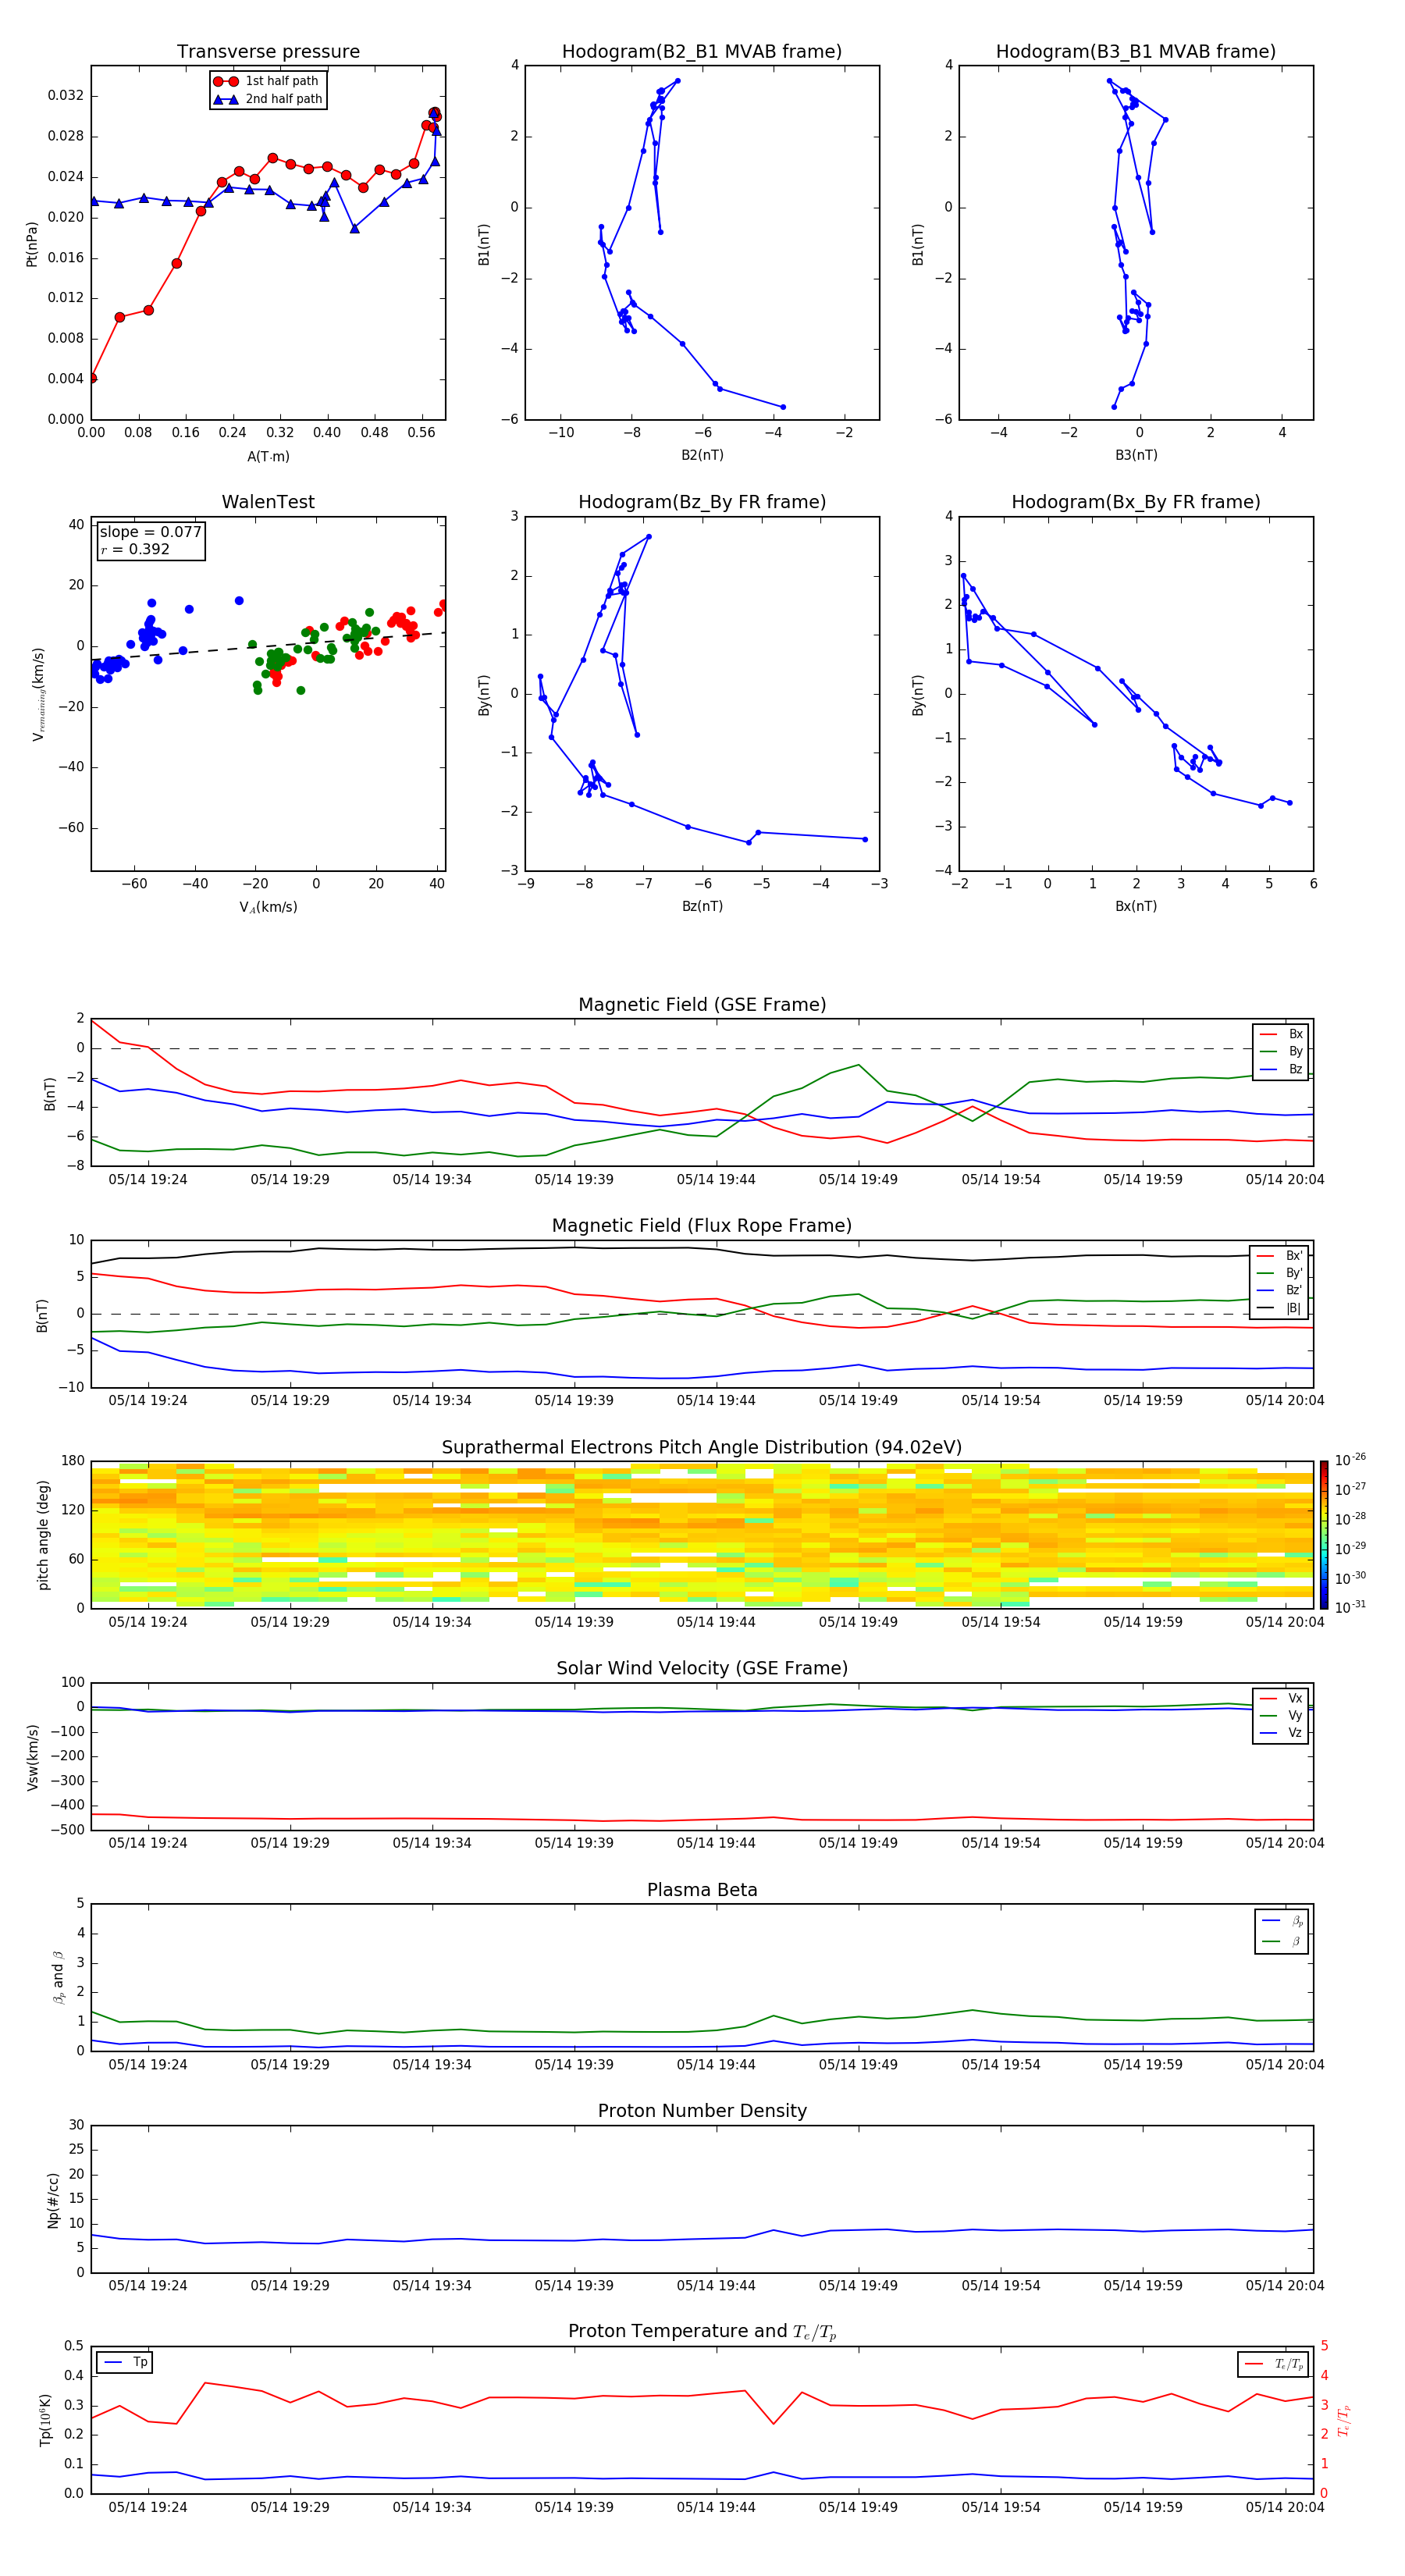Click the 'Np(#/cc)' y-axis label
Screen dimensions: 1405x2576
53,2199
